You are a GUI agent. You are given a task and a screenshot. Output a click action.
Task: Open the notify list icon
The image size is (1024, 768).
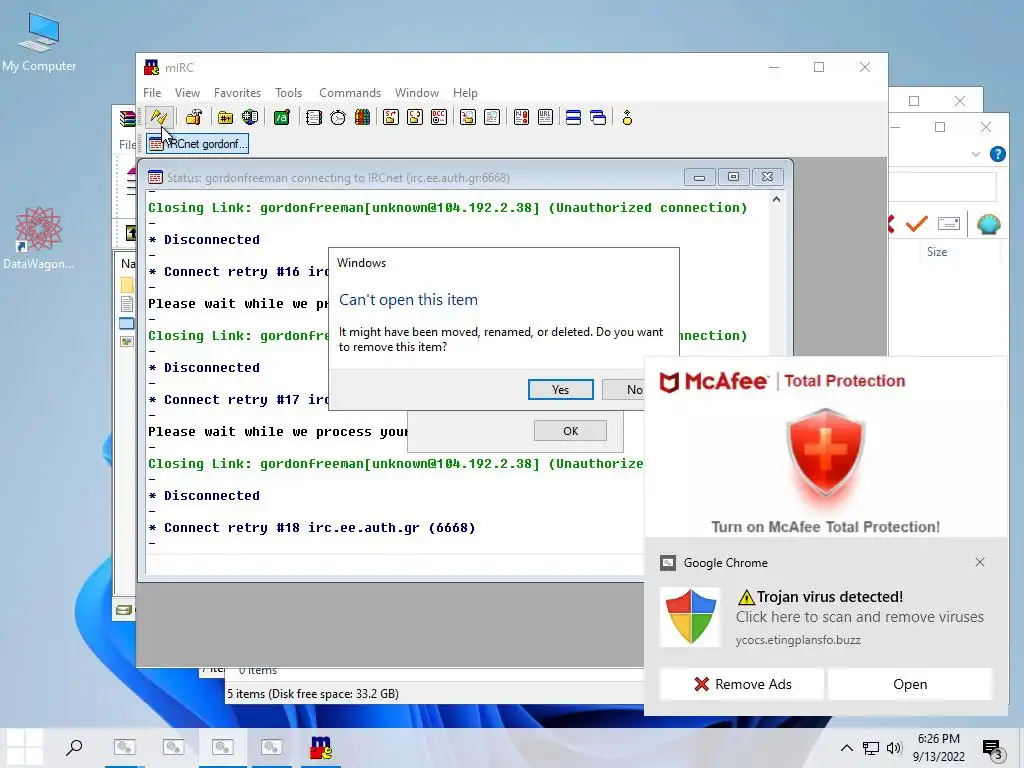click(521, 118)
